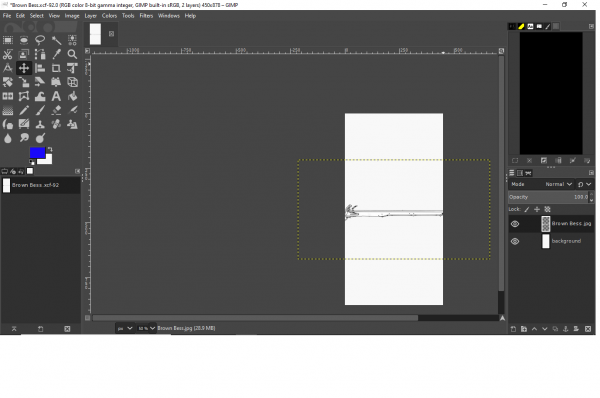Select the Move tool
This screenshot has height=398, width=600.
(24, 68)
